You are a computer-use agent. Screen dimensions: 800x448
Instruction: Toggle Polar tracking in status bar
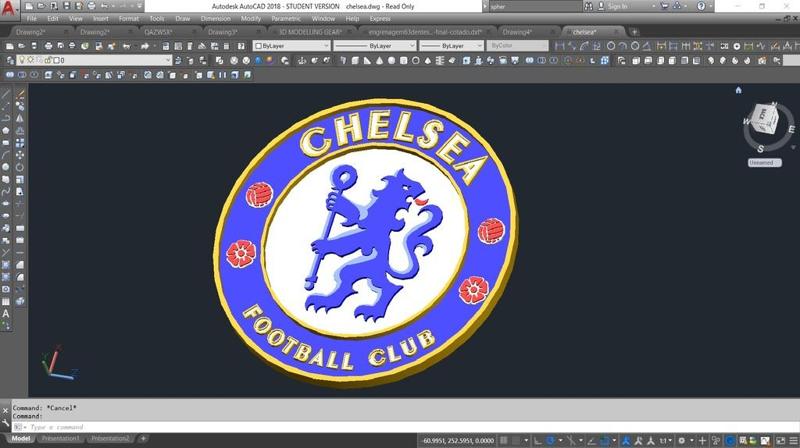click(x=551, y=440)
